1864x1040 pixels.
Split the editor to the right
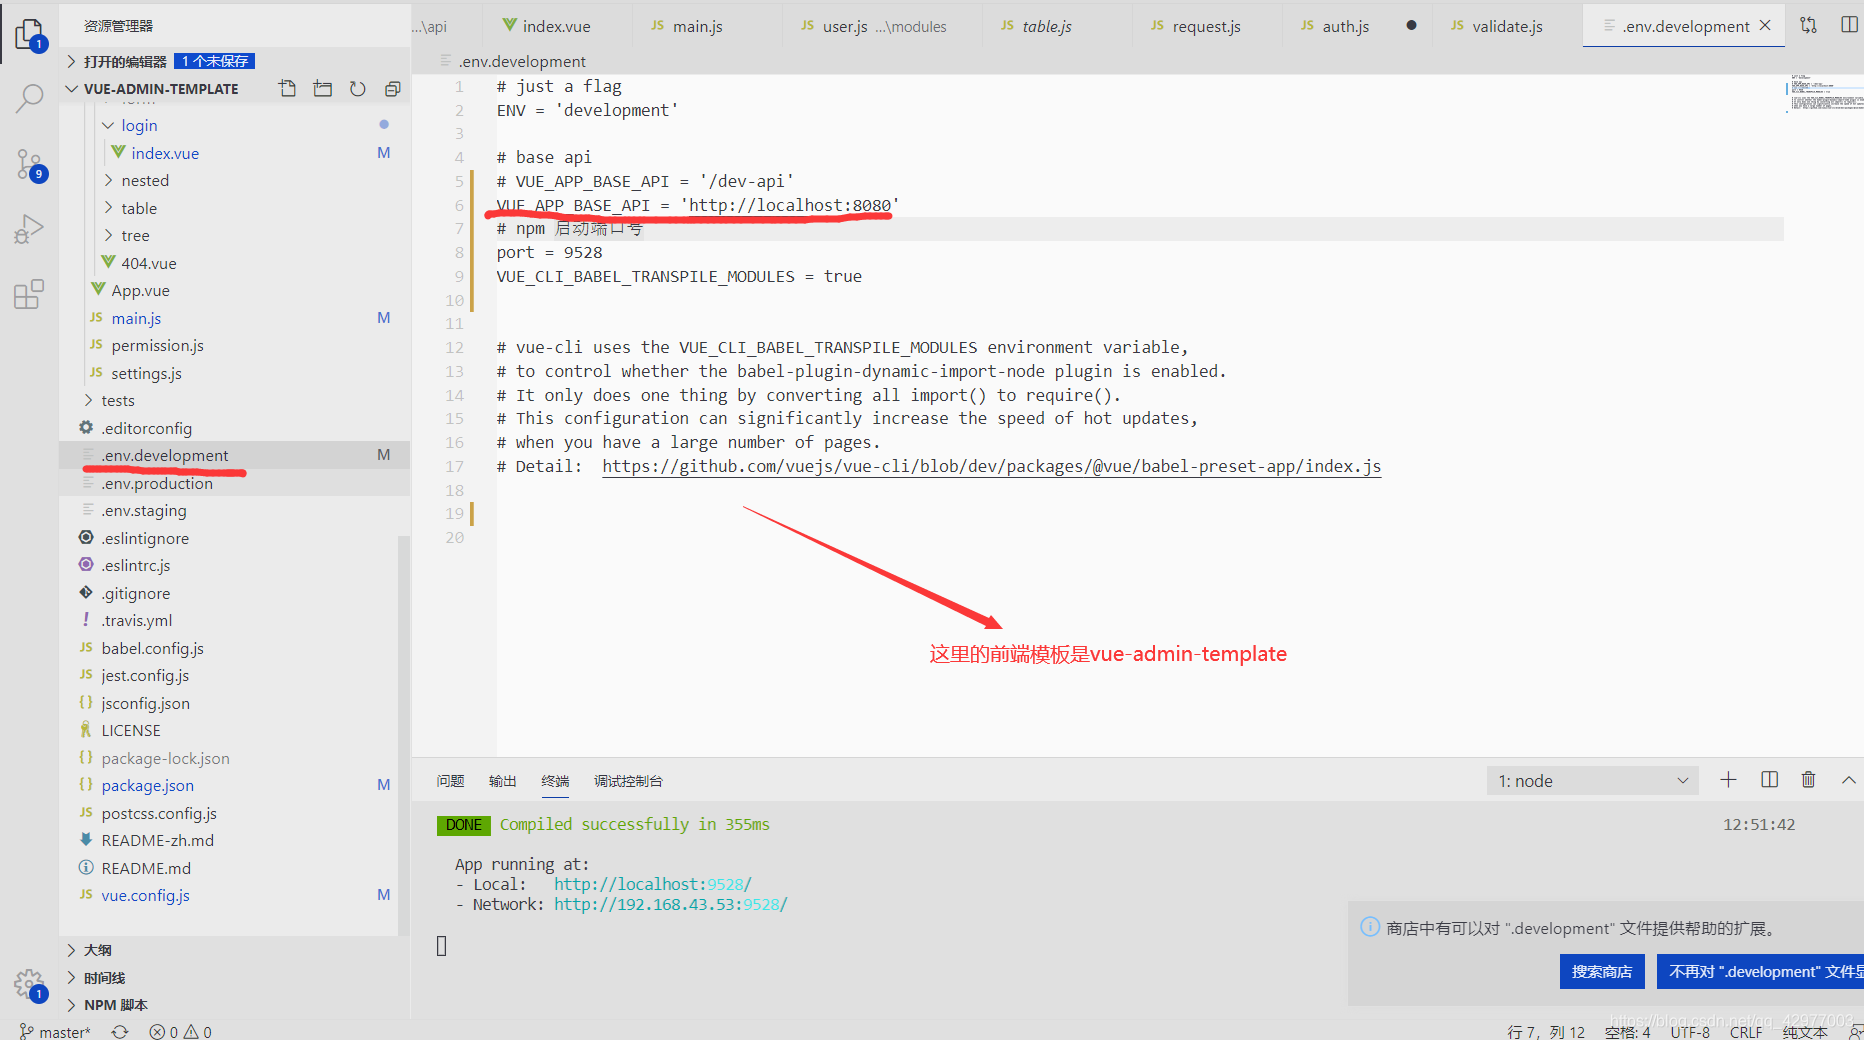[x=1849, y=26]
